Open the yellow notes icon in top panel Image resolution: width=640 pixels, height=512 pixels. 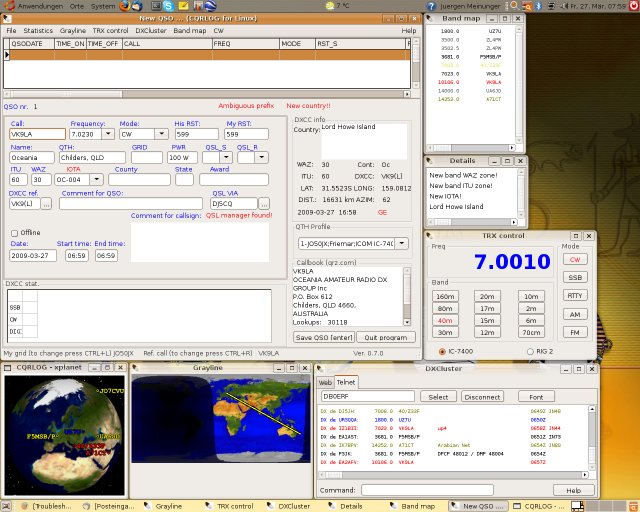coord(183,6)
